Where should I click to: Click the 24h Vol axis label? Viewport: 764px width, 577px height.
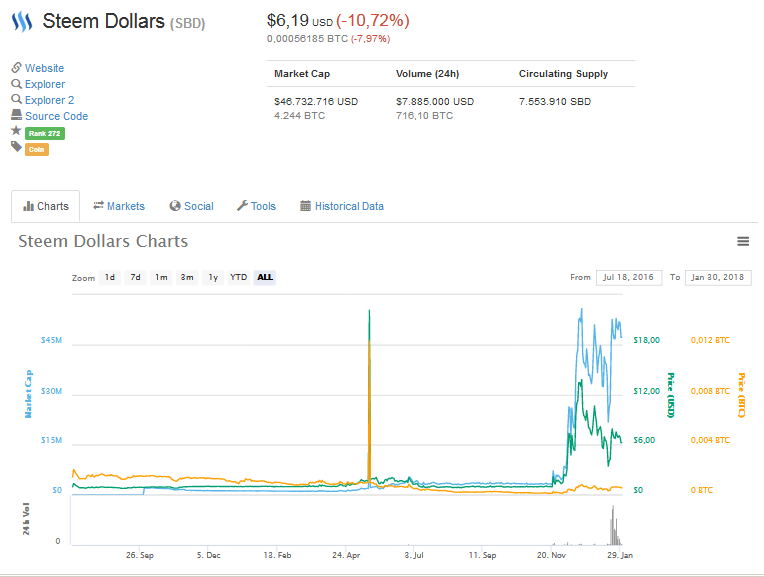tap(26, 519)
